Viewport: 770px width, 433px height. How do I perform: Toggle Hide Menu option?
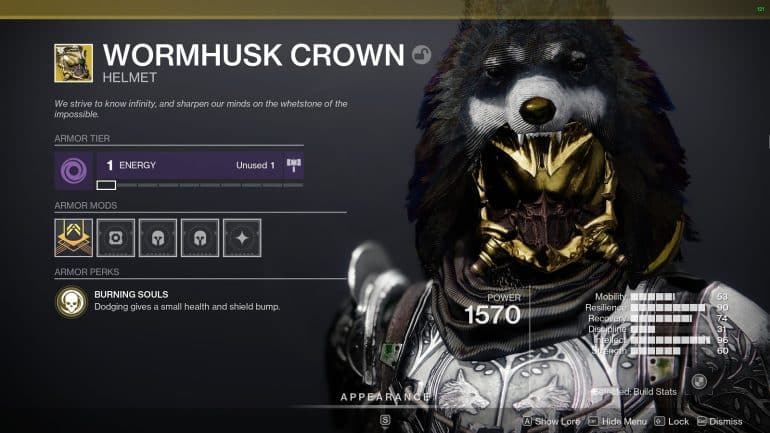point(618,421)
